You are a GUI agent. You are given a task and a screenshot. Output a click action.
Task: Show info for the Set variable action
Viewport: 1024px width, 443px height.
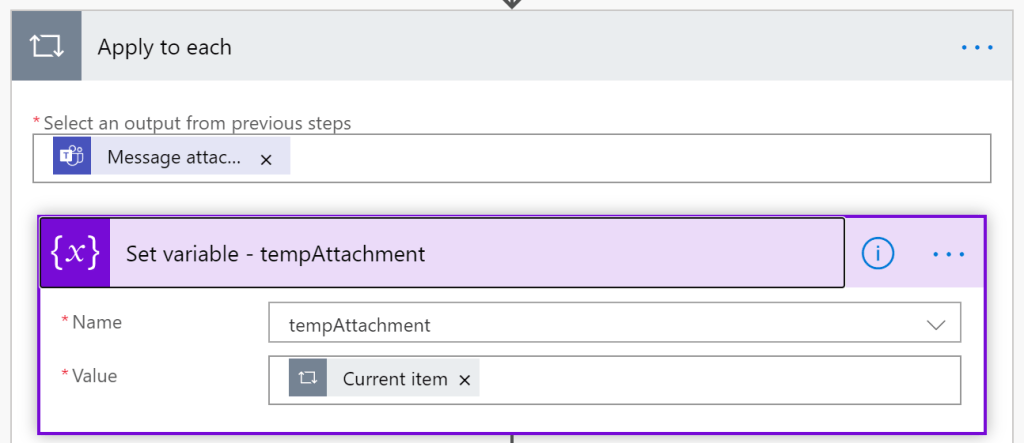point(877,254)
